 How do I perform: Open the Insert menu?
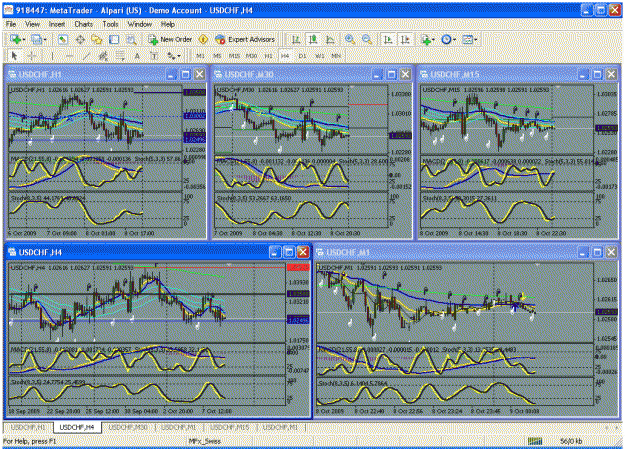coord(57,24)
